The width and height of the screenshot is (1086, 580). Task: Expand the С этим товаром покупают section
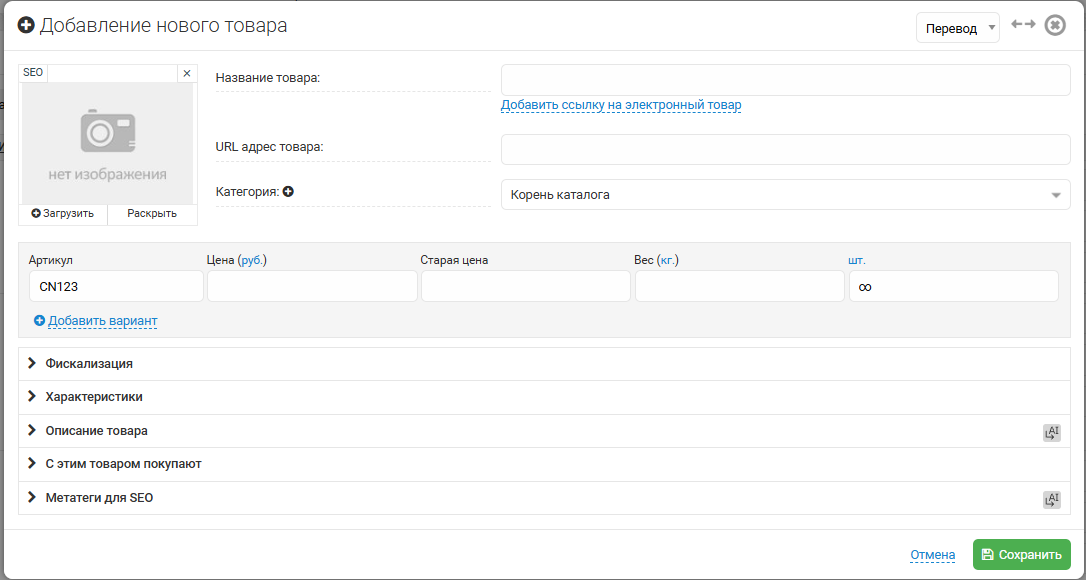tap(123, 464)
